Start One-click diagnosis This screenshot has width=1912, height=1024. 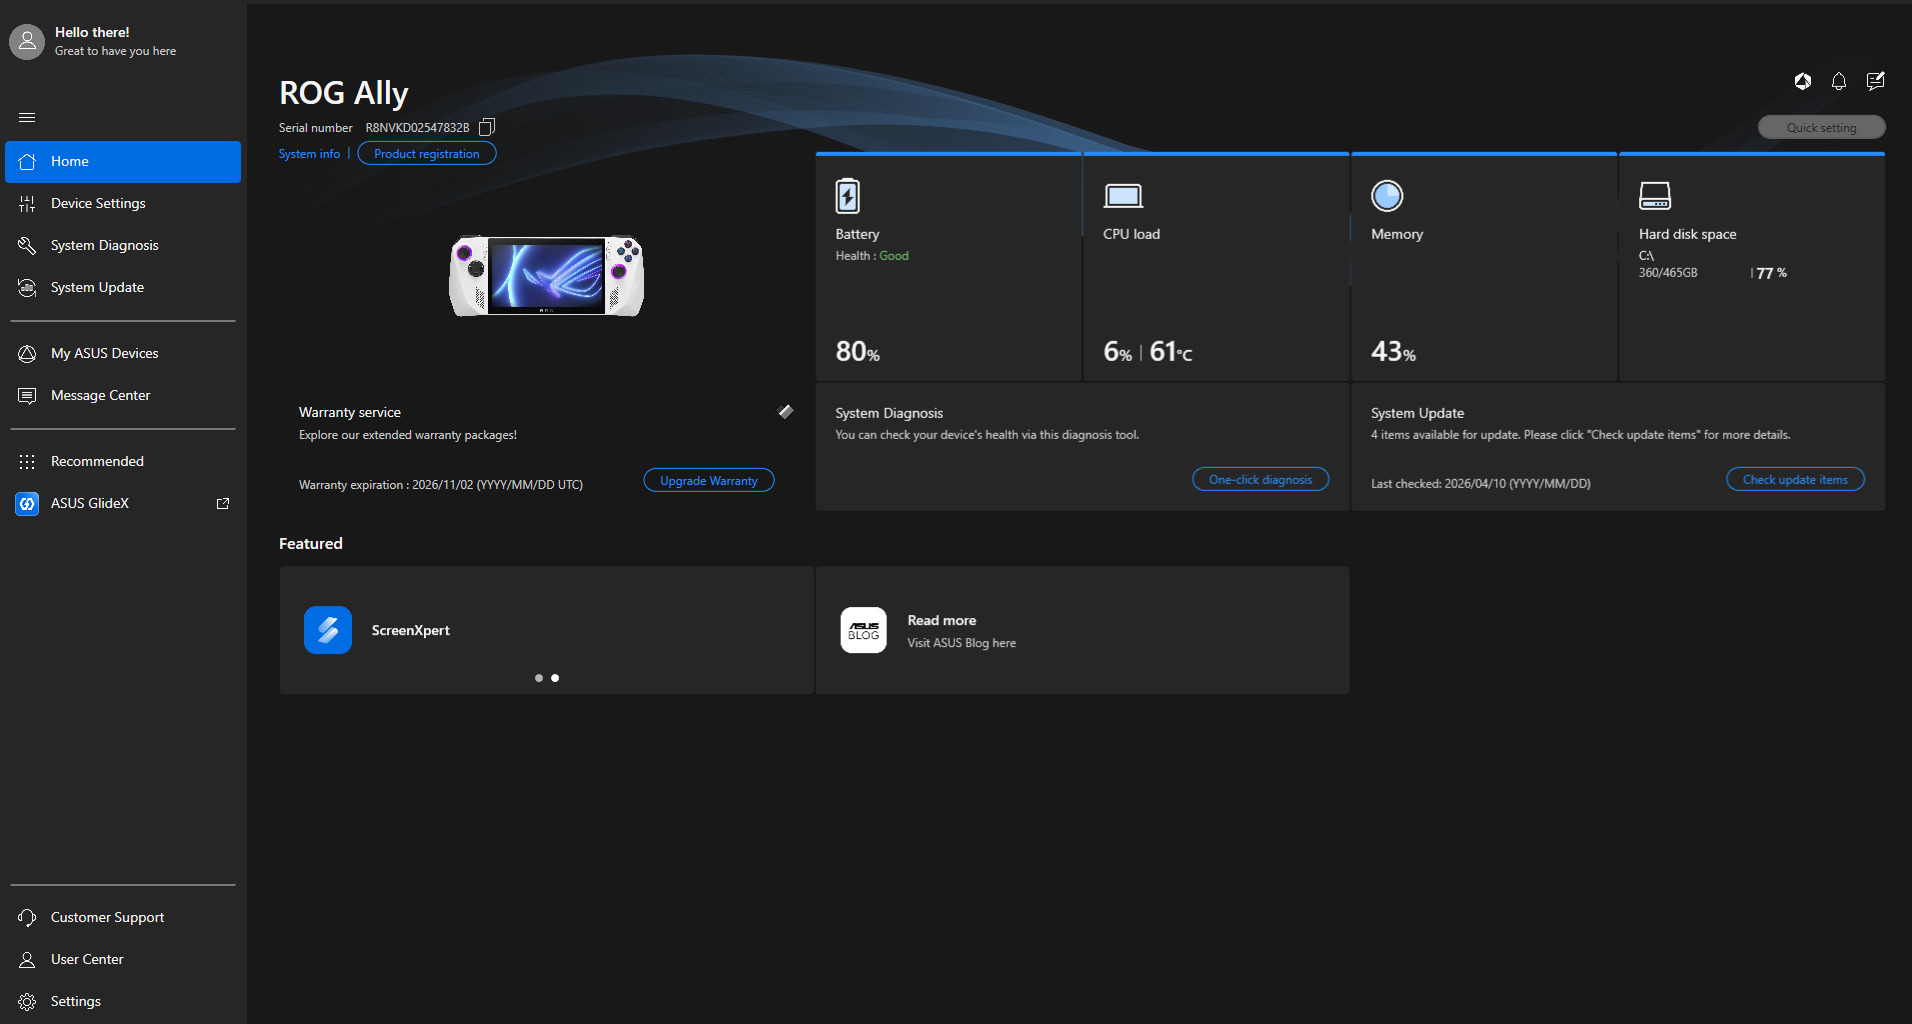point(1260,480)
